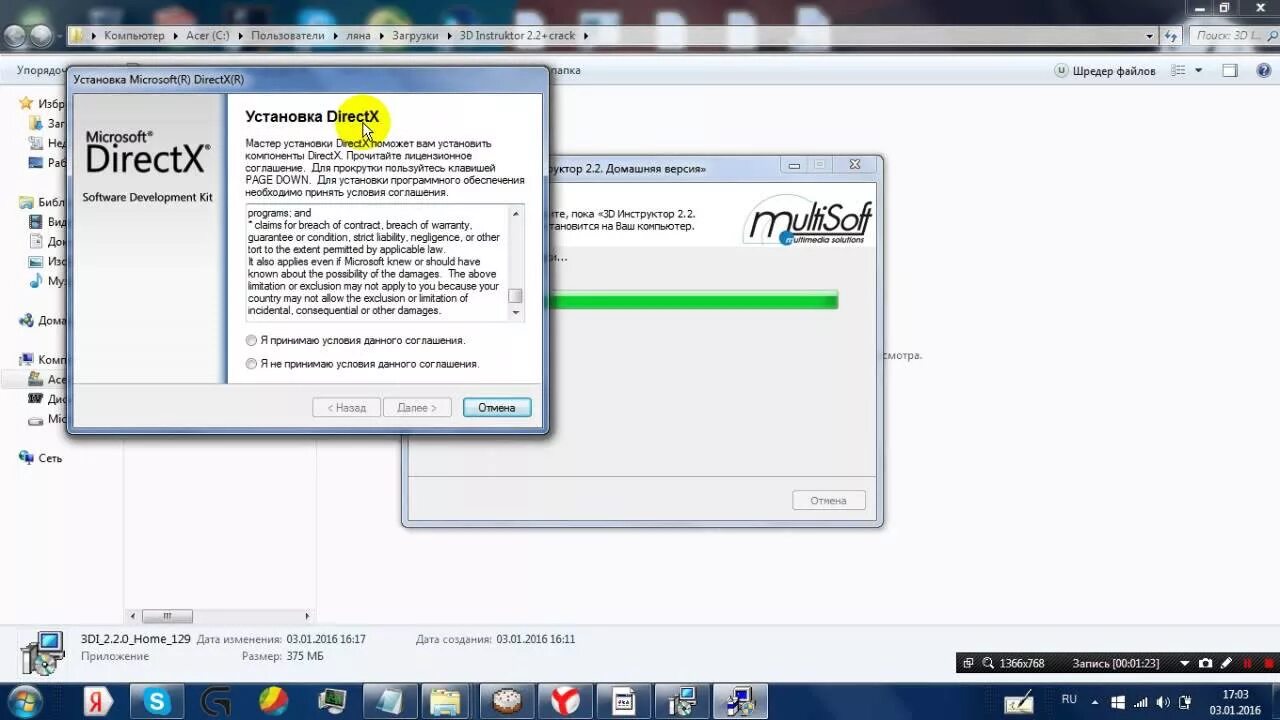1280x720 pixels.
Task: Show hidden tray icons arrow
Action: (x=1095, y=702)
